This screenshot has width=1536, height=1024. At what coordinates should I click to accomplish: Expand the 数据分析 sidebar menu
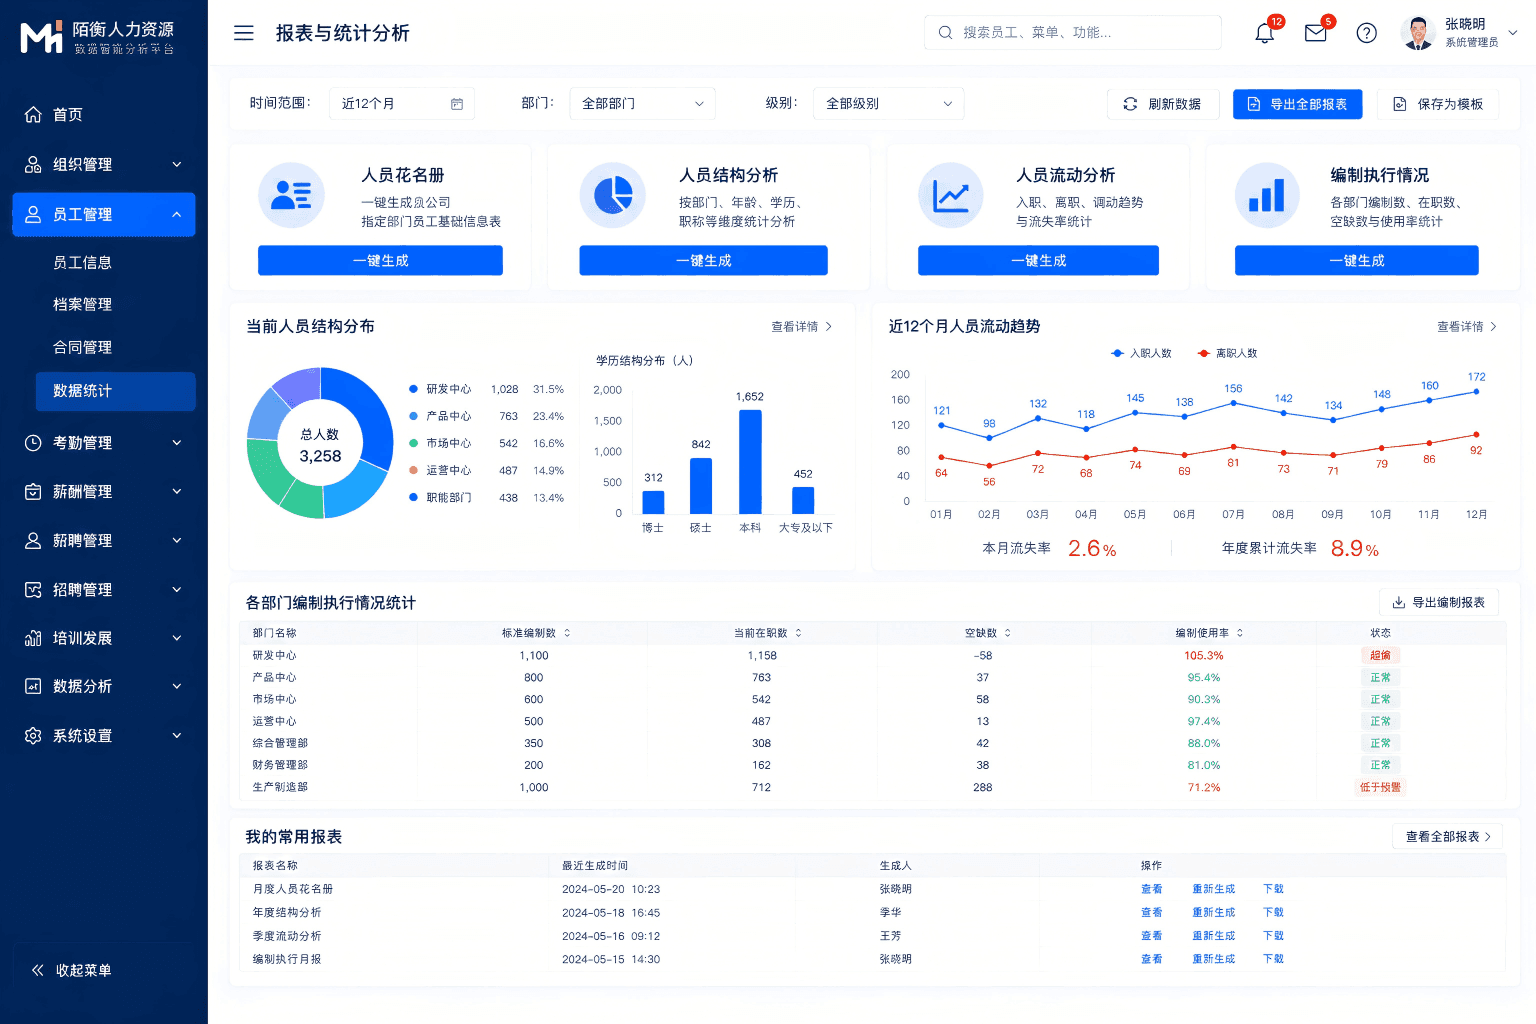point(104,686)
